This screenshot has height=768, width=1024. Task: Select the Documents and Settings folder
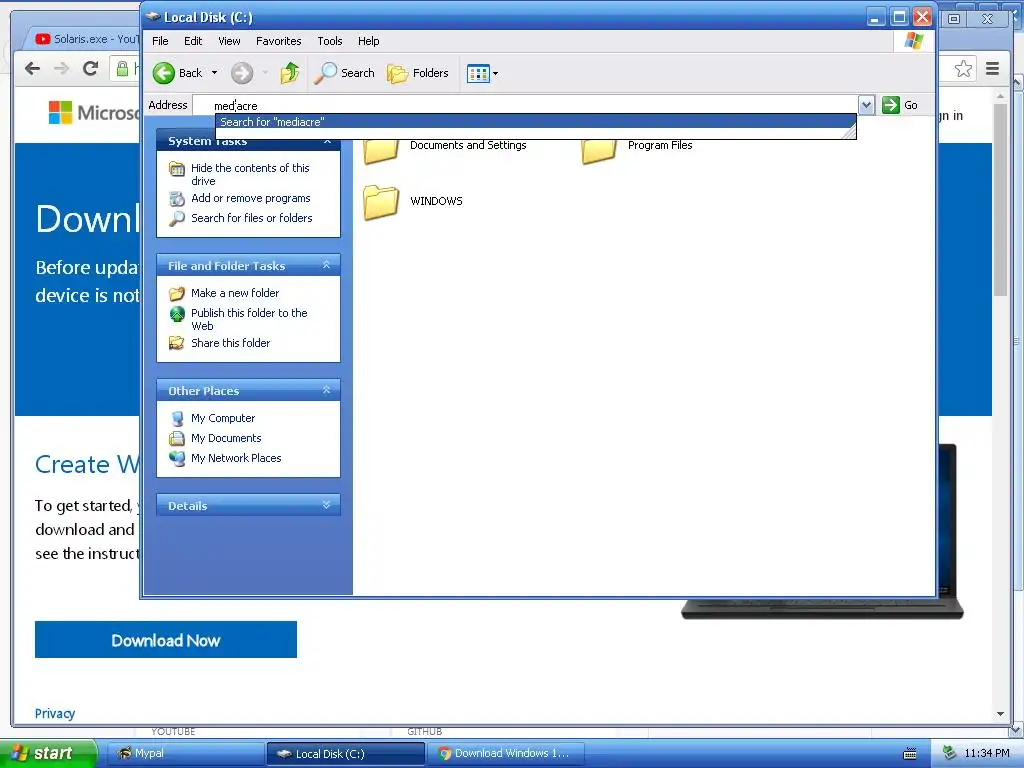(446, 148)
